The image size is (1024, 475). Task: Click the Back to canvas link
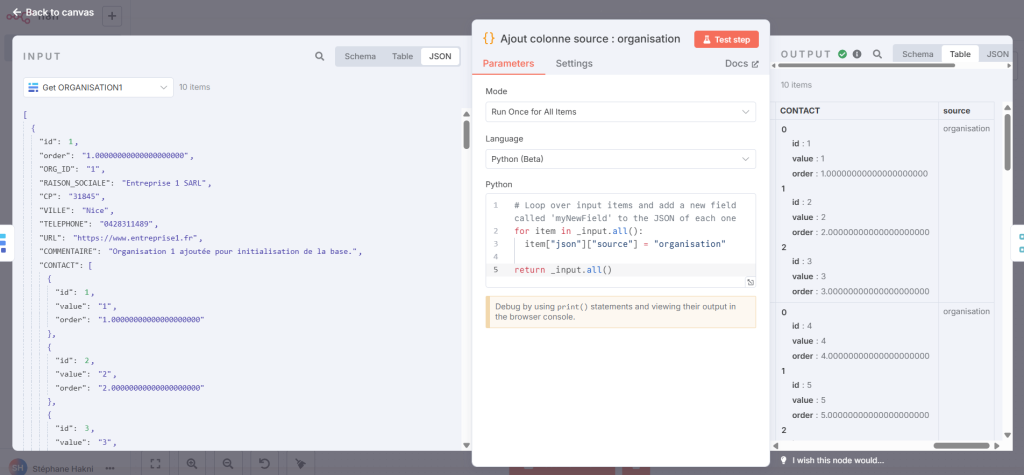pos(53,12)
